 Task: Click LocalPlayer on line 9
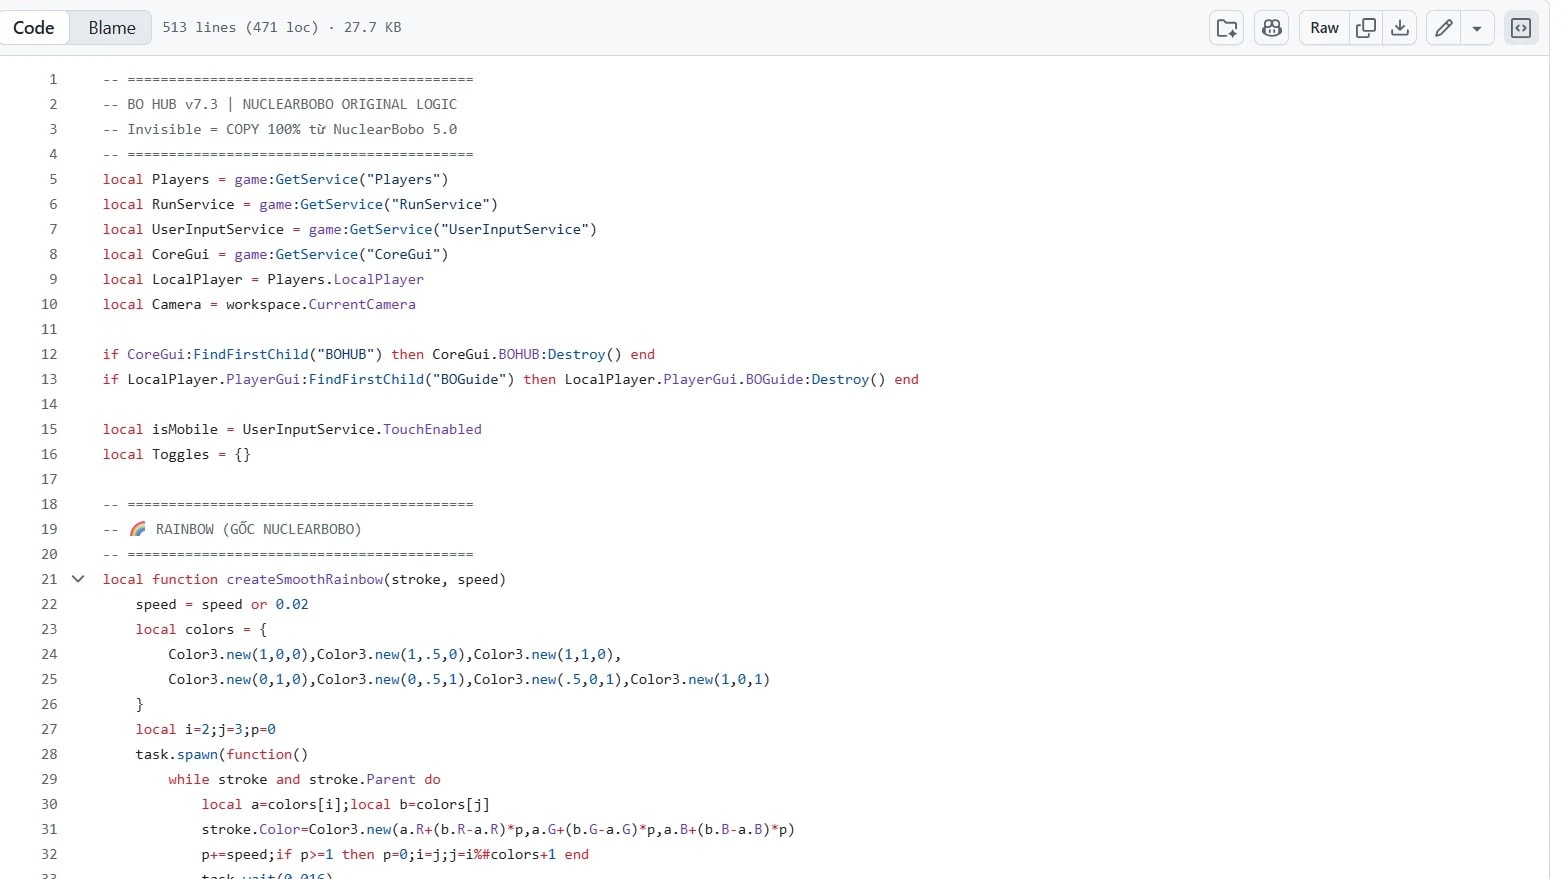coord(197,279)
